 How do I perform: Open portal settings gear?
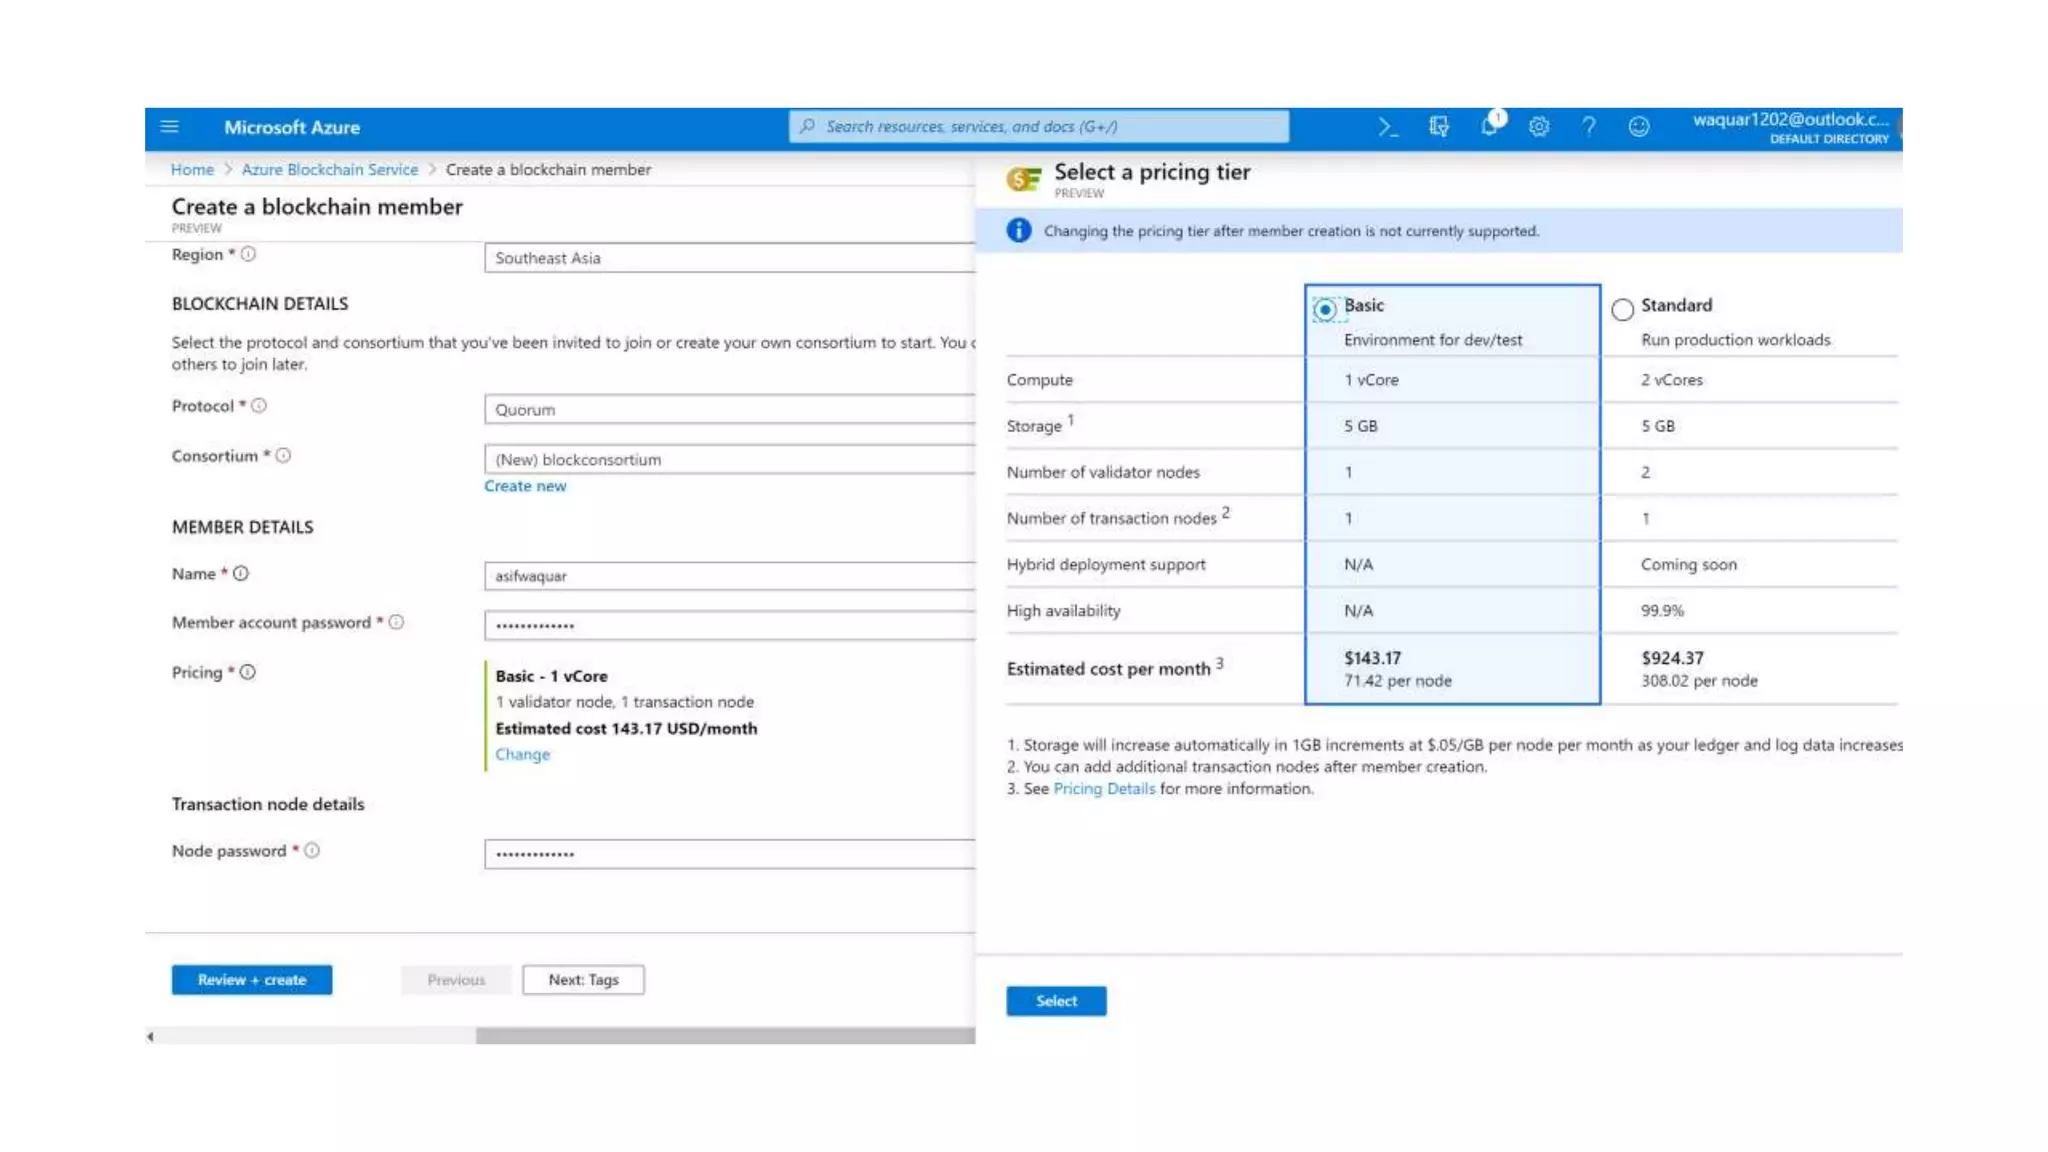pyautogui.click(x=1539, y=127)
